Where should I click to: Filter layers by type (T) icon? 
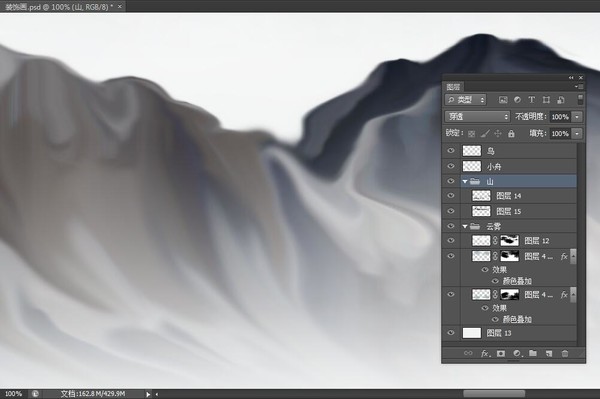[x=532, y=100]
